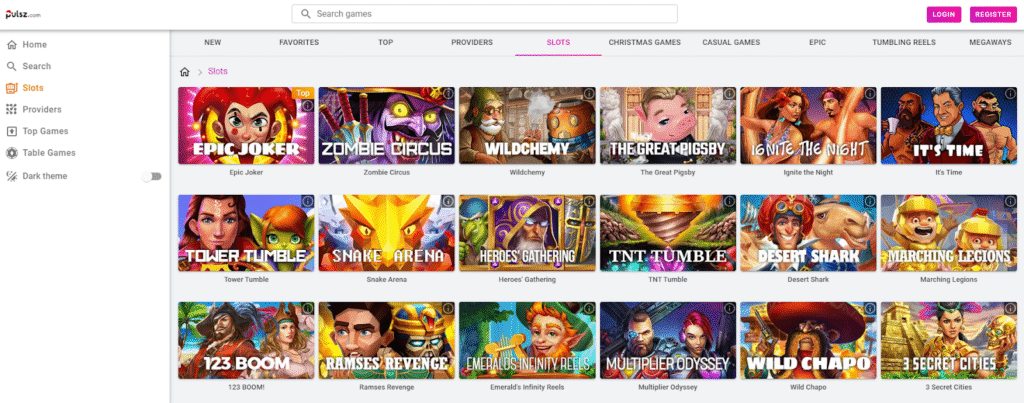
Task: Click Home label in the sidebar
Action: (x=35, y=44)
